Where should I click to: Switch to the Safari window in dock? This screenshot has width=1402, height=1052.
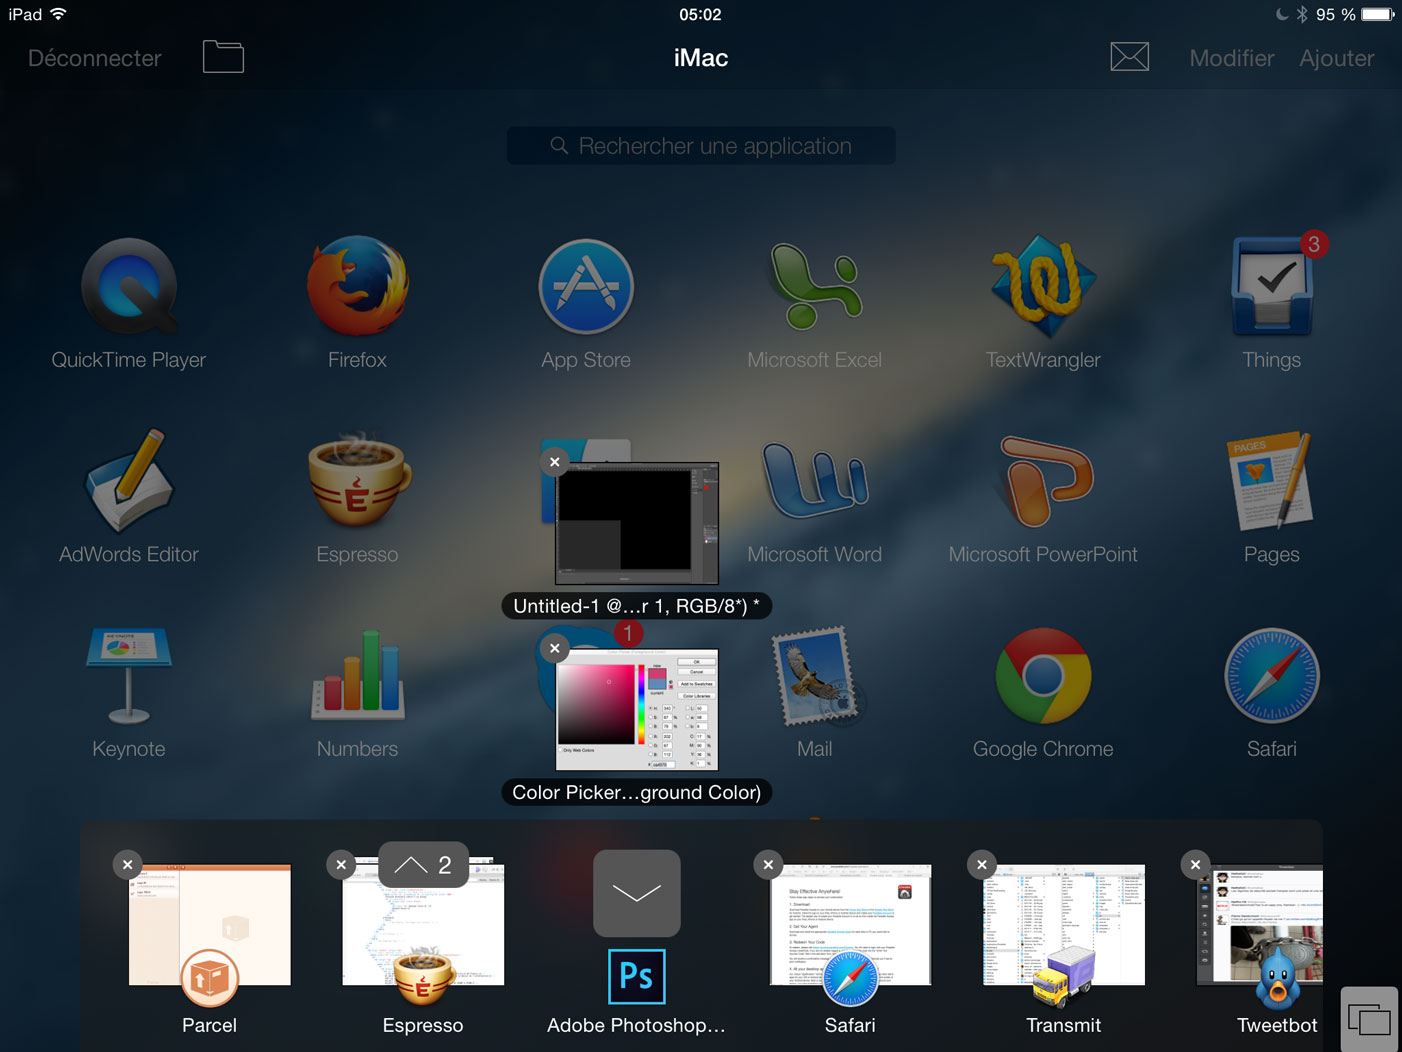pyautogui.click(x=850, y=925)
